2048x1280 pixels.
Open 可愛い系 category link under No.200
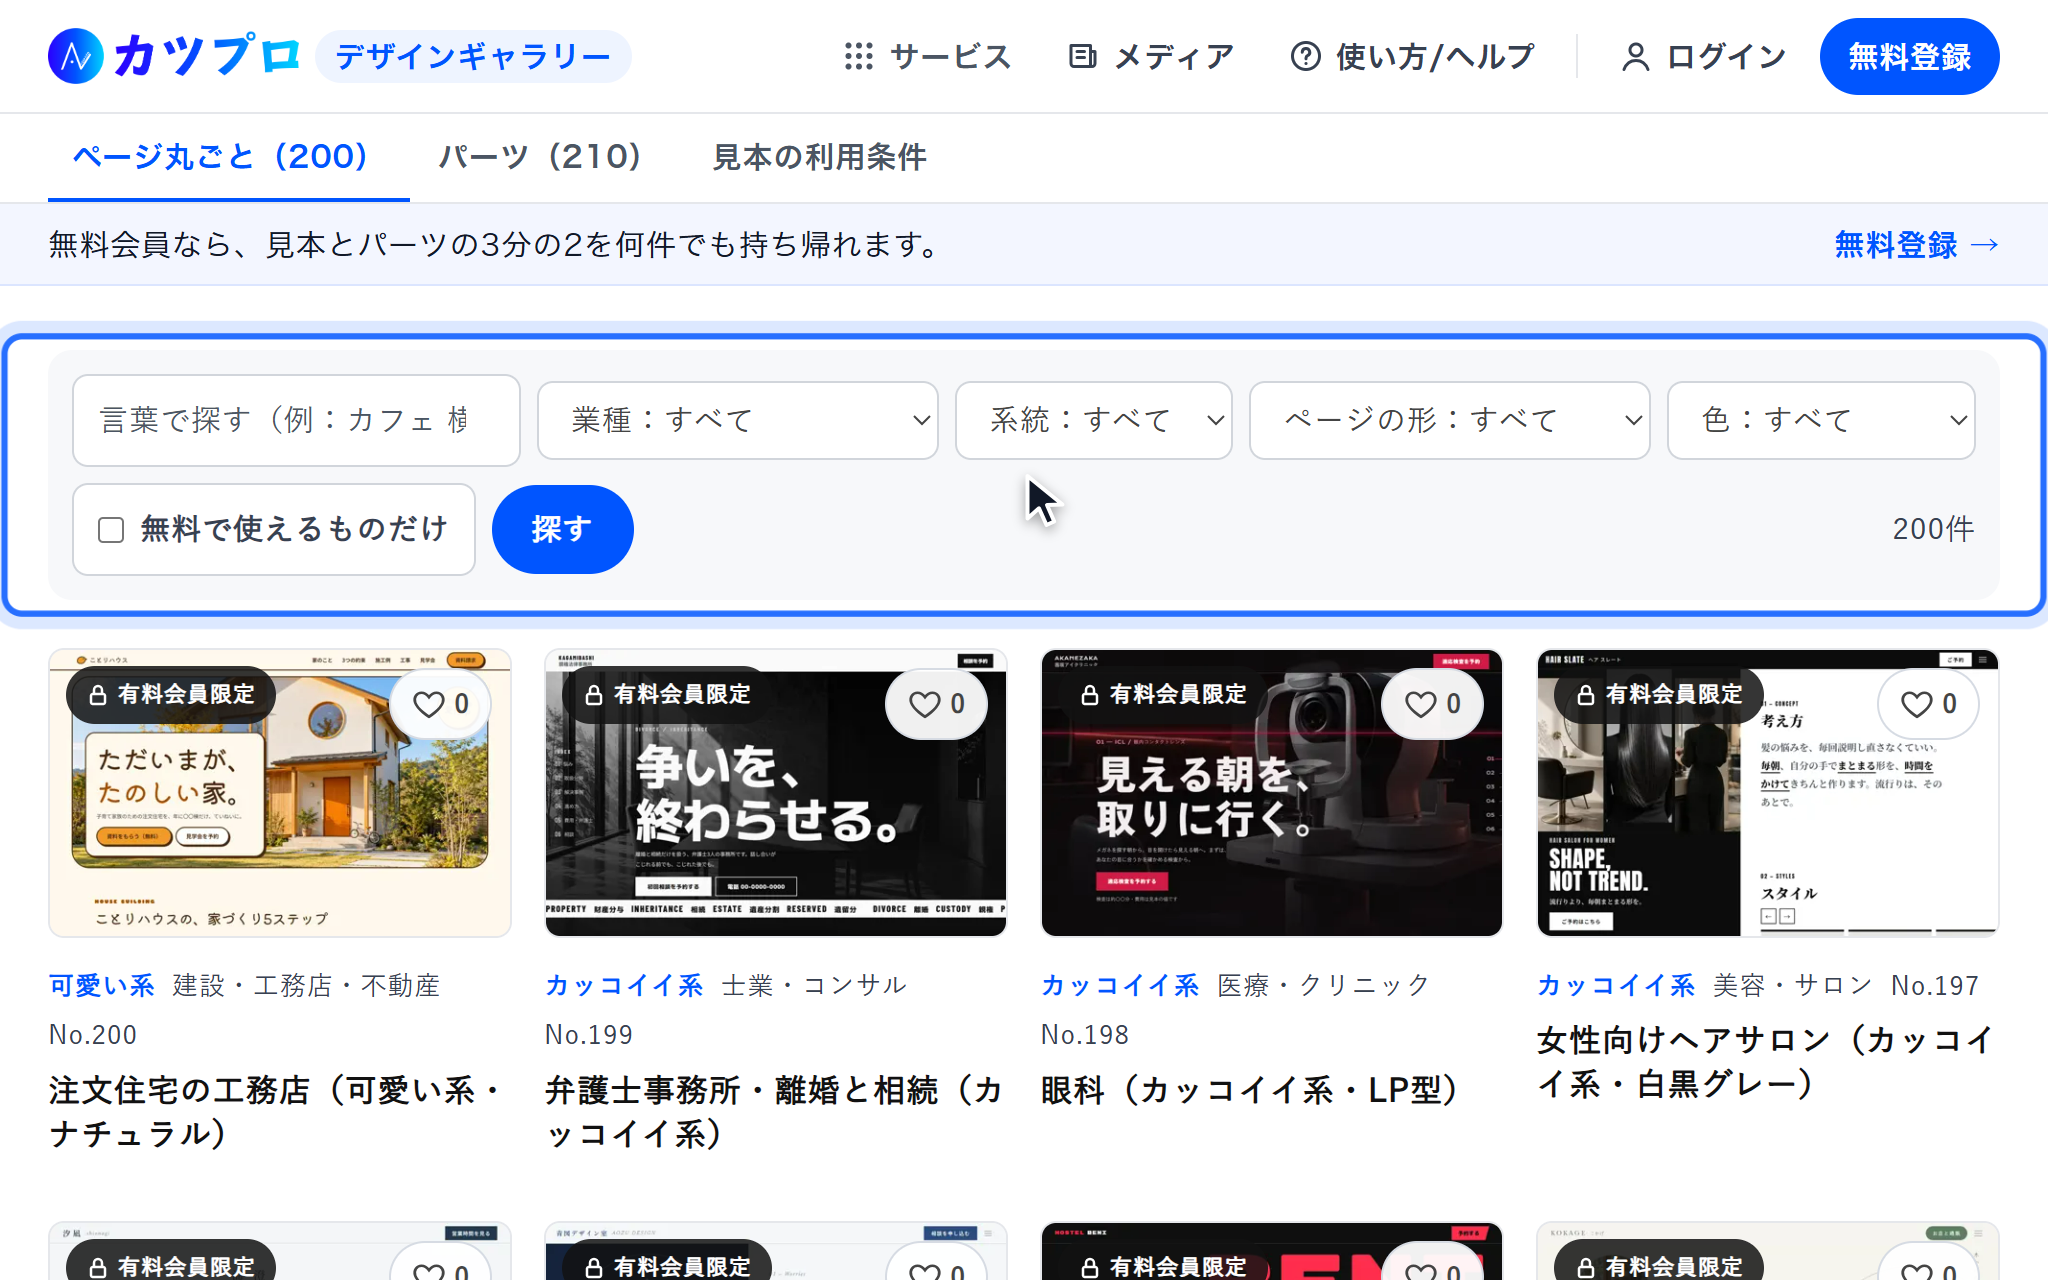coord(102,986)
